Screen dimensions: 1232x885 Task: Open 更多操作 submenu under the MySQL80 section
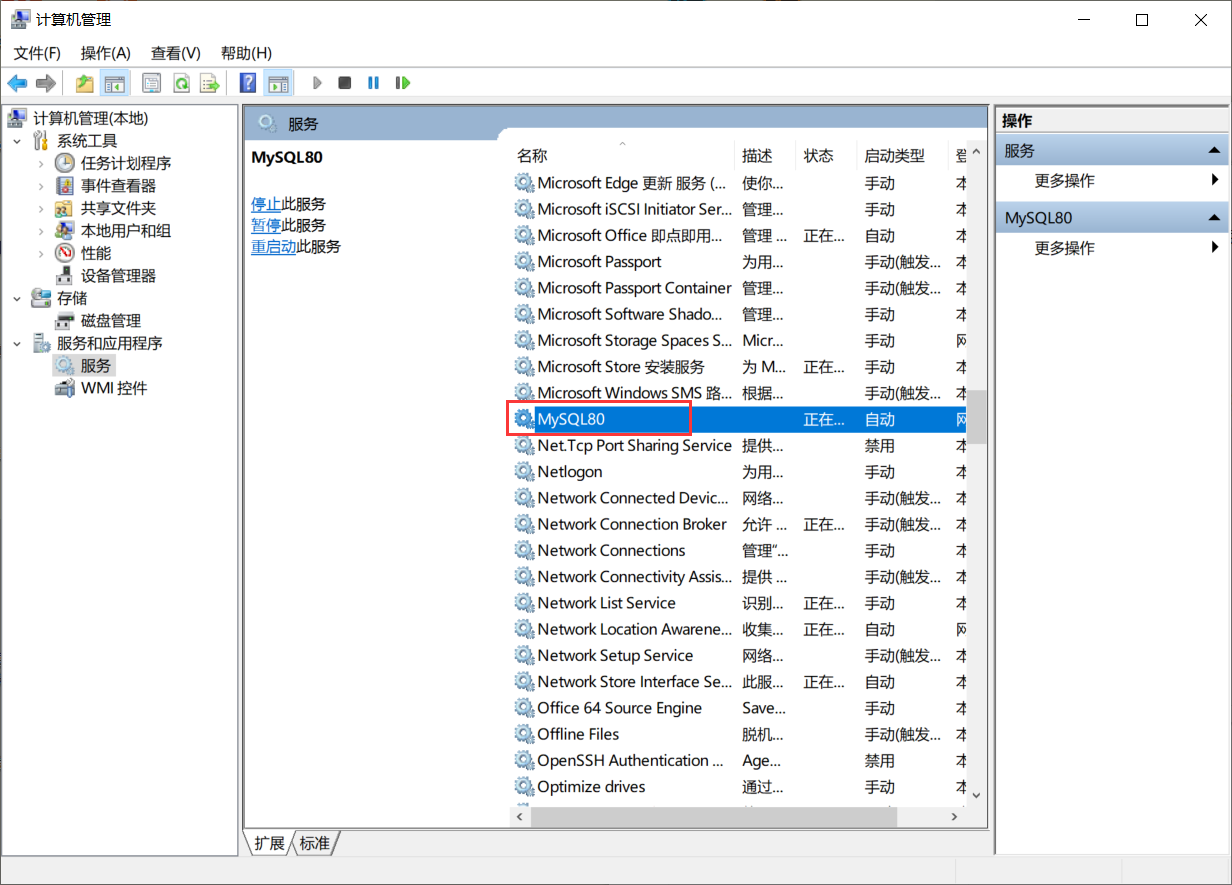pos(1112,248)
